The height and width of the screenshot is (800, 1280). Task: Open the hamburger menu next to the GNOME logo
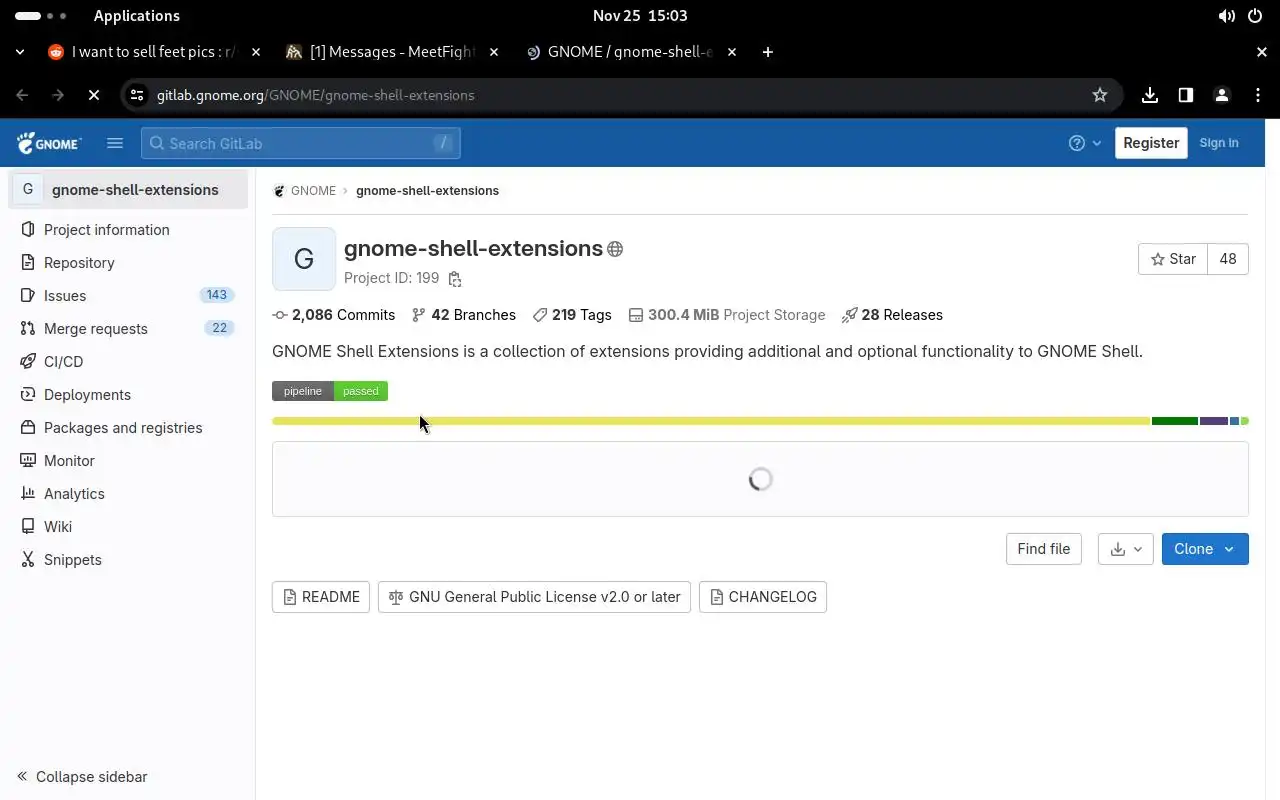click(x=115, y=143)
